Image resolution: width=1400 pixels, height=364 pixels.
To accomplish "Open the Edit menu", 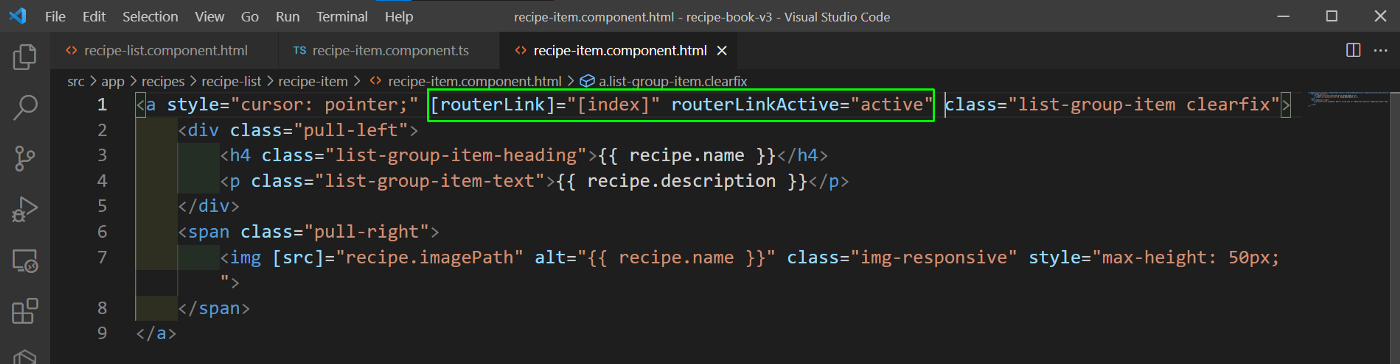I will 94,17.
